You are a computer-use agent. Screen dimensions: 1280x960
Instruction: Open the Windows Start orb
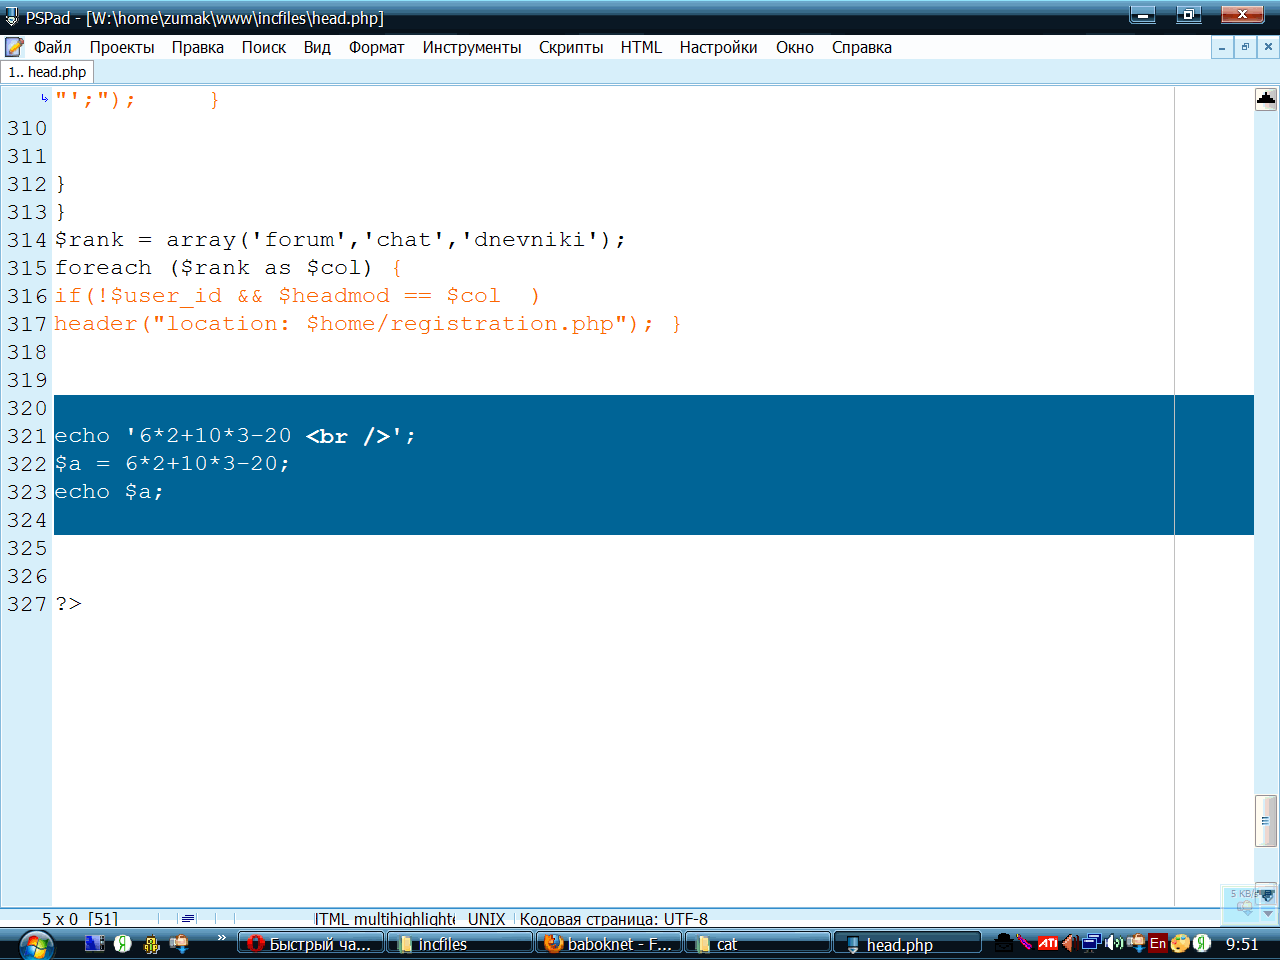(36, 944)
